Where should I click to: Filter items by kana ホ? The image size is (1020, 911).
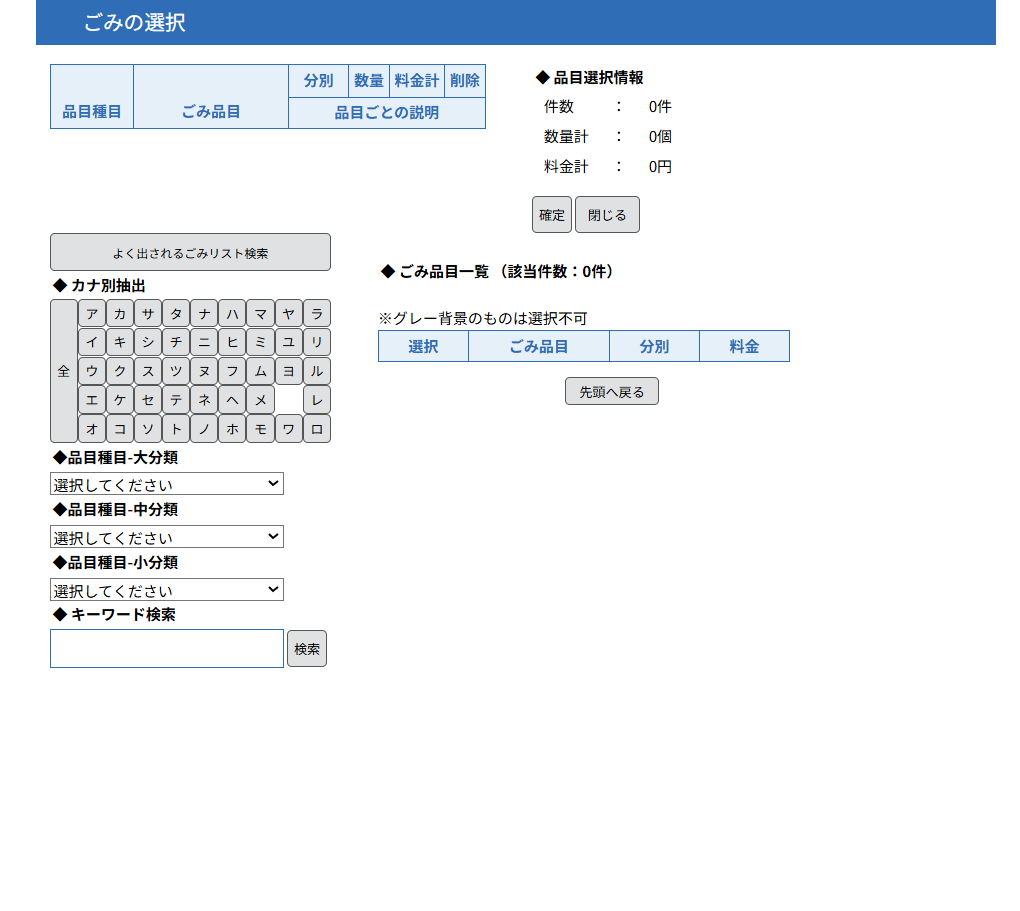[x=232, y=429]
